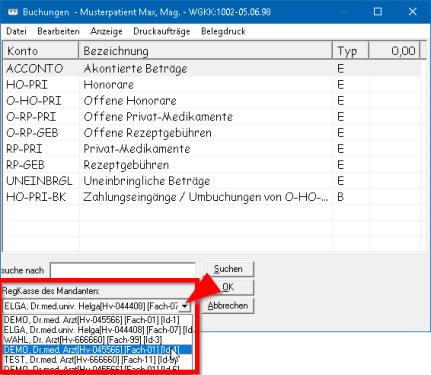Confirm with the OK button
431x375 pixels.
[228, 287]
